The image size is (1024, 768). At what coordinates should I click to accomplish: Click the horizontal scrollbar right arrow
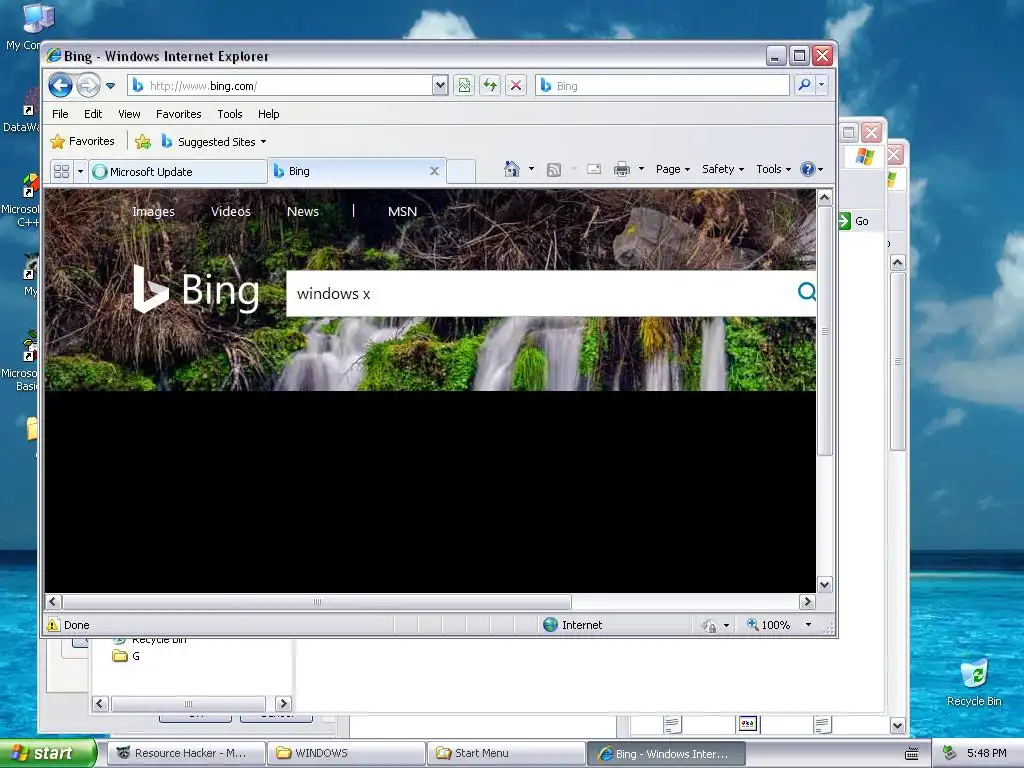coord(807,601)
